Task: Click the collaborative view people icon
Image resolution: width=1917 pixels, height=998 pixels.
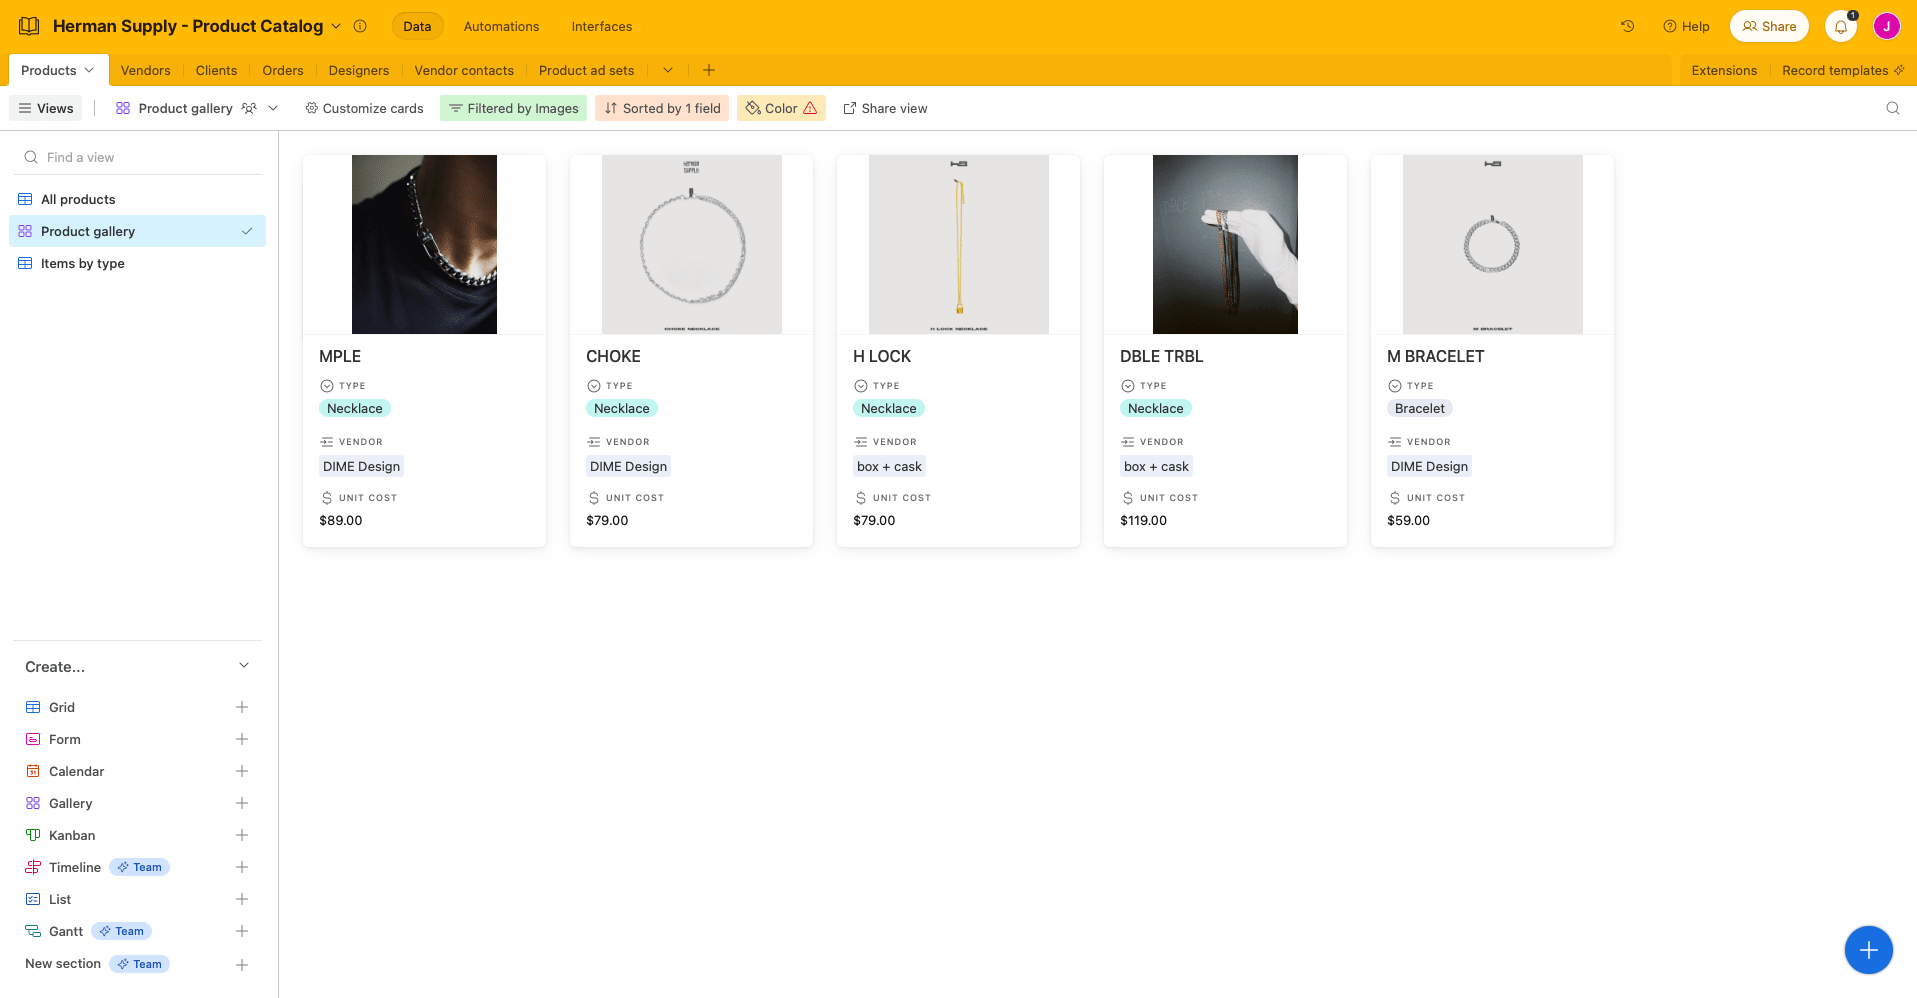Action: [249, 108]
